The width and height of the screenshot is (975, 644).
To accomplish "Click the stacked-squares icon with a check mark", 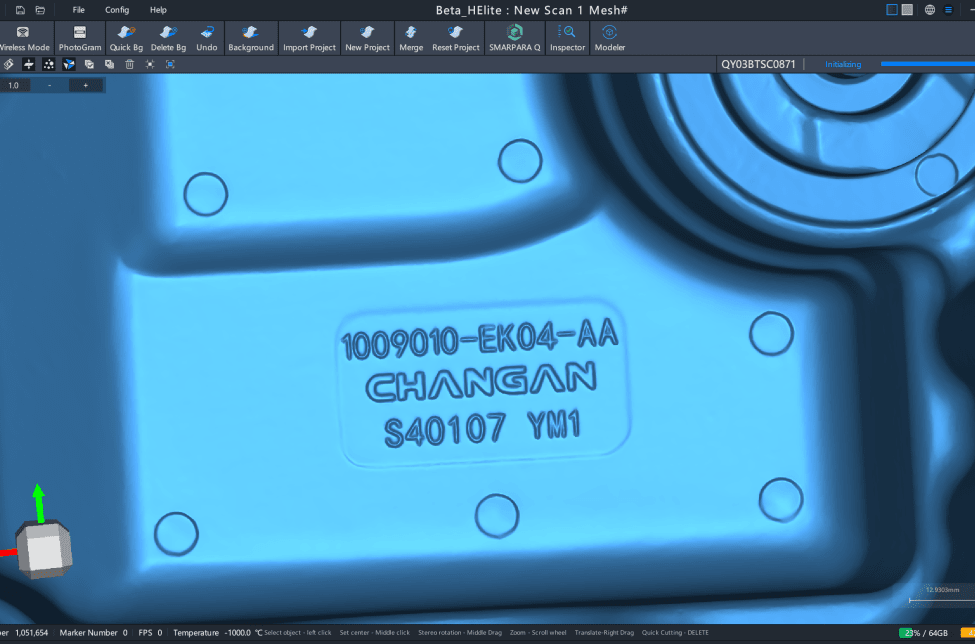I will pos(89,64).
